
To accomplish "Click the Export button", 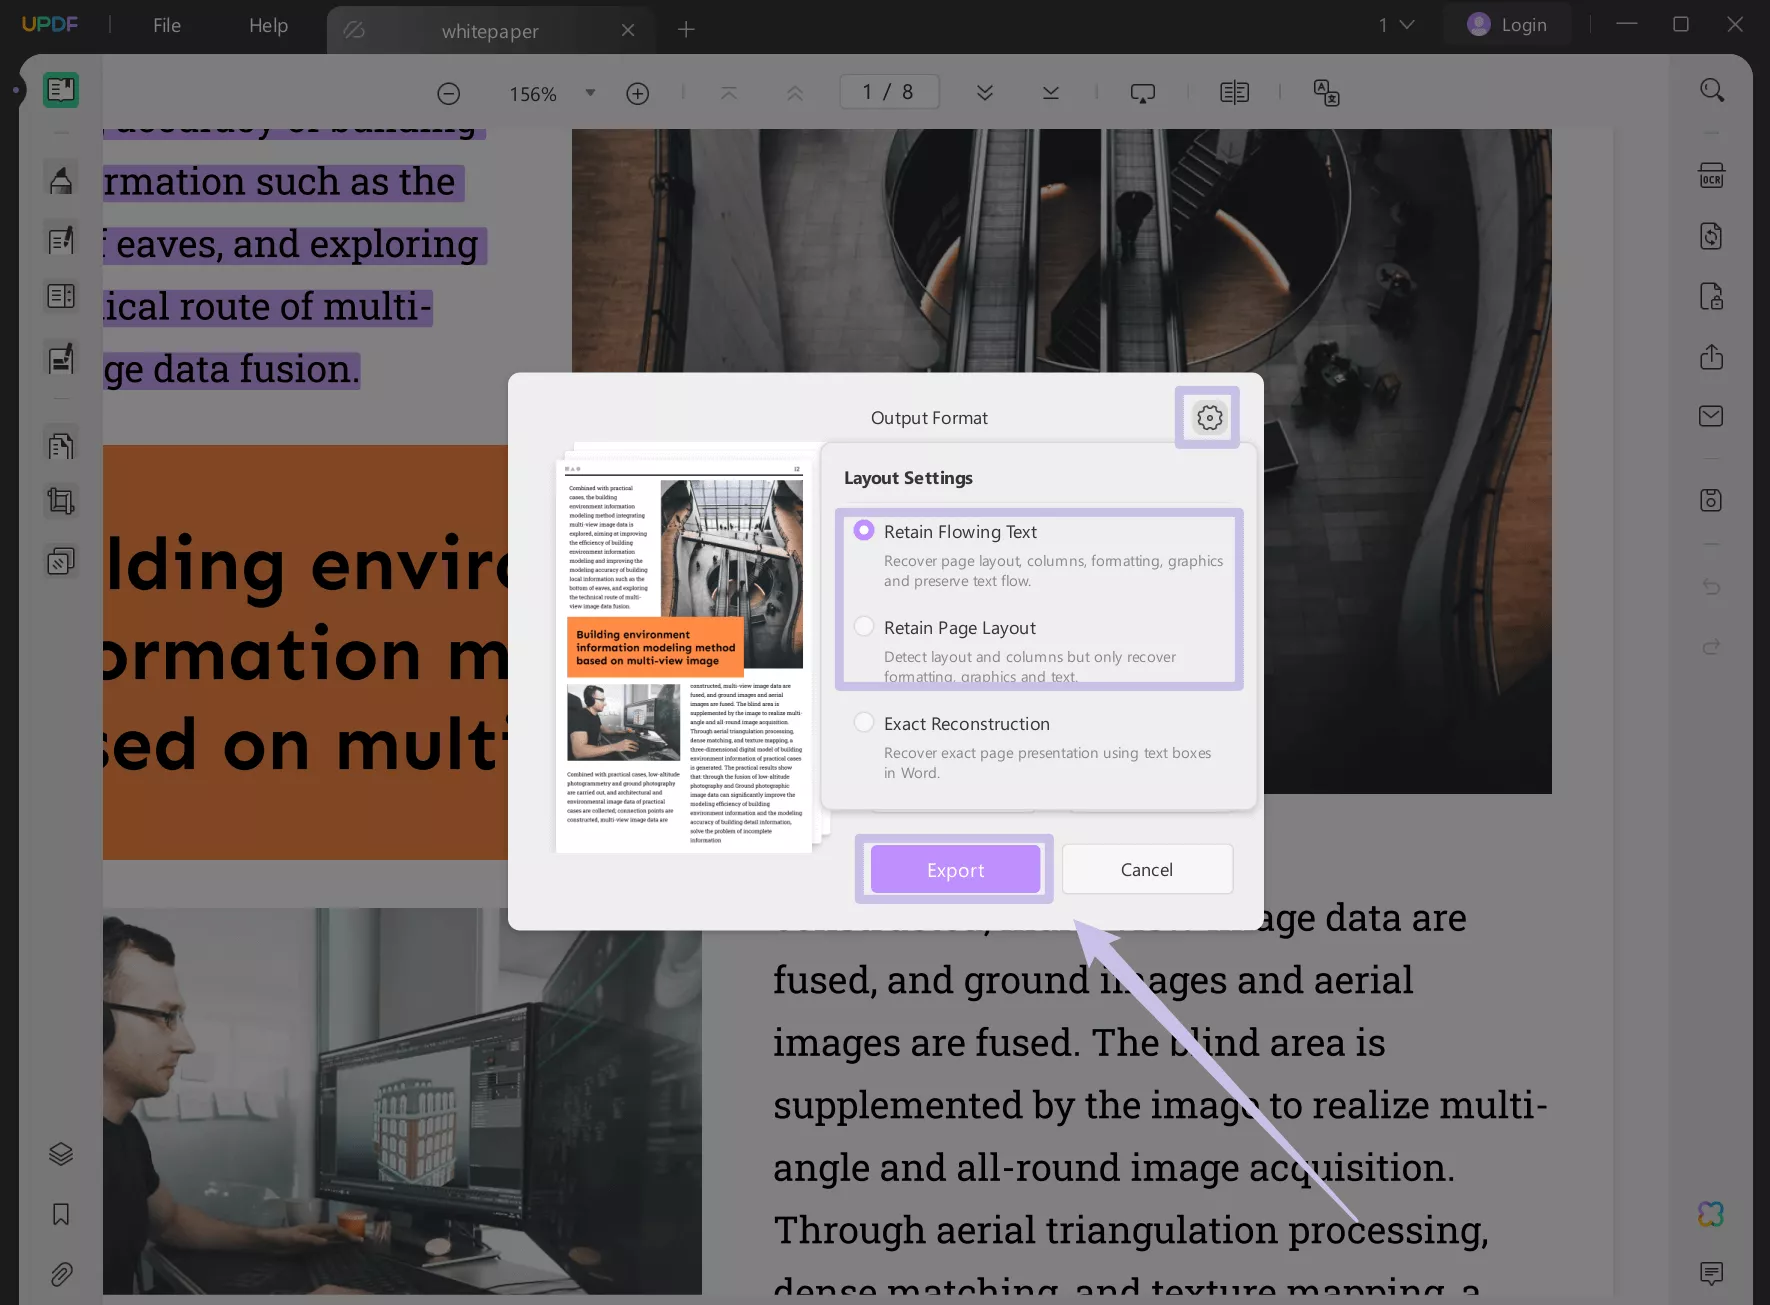I will pos(955,870).
